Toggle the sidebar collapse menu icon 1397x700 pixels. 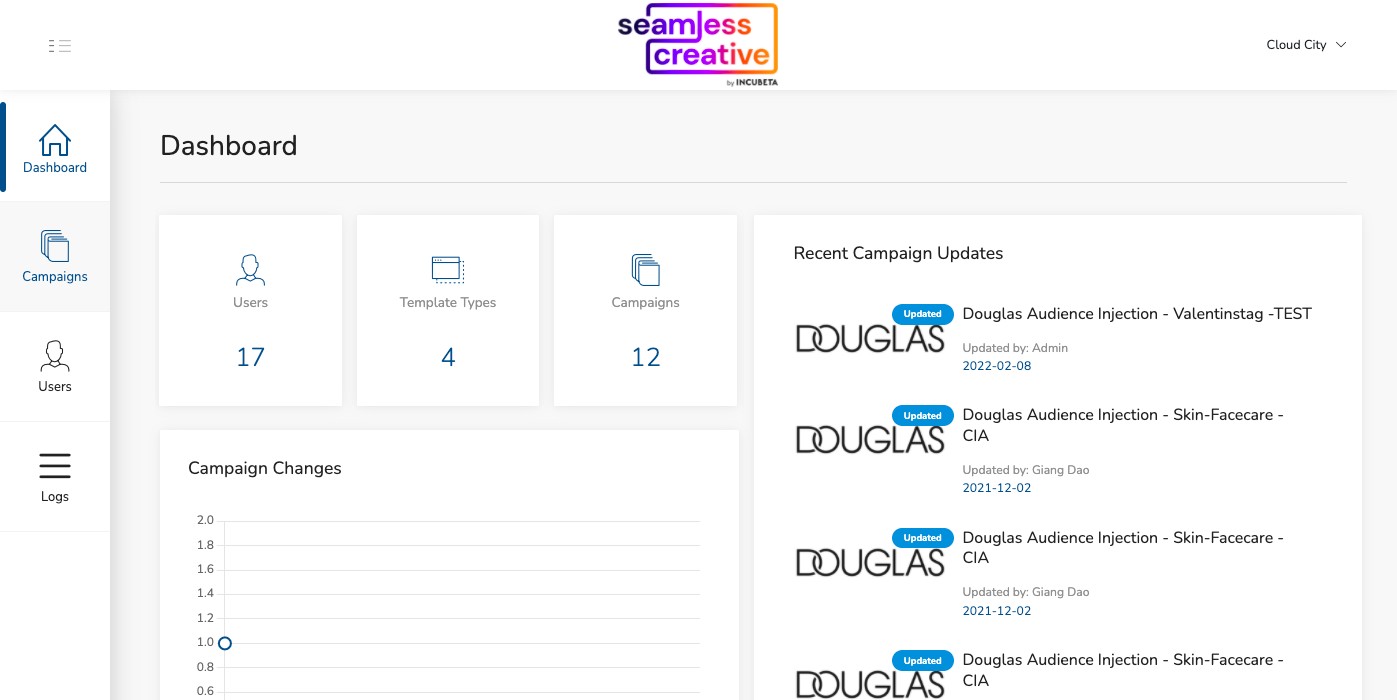pos(60,46)
